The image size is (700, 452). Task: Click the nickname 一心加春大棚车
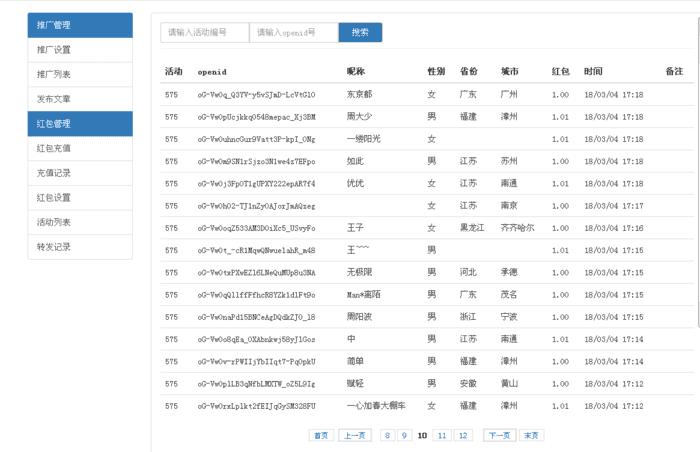376,406
